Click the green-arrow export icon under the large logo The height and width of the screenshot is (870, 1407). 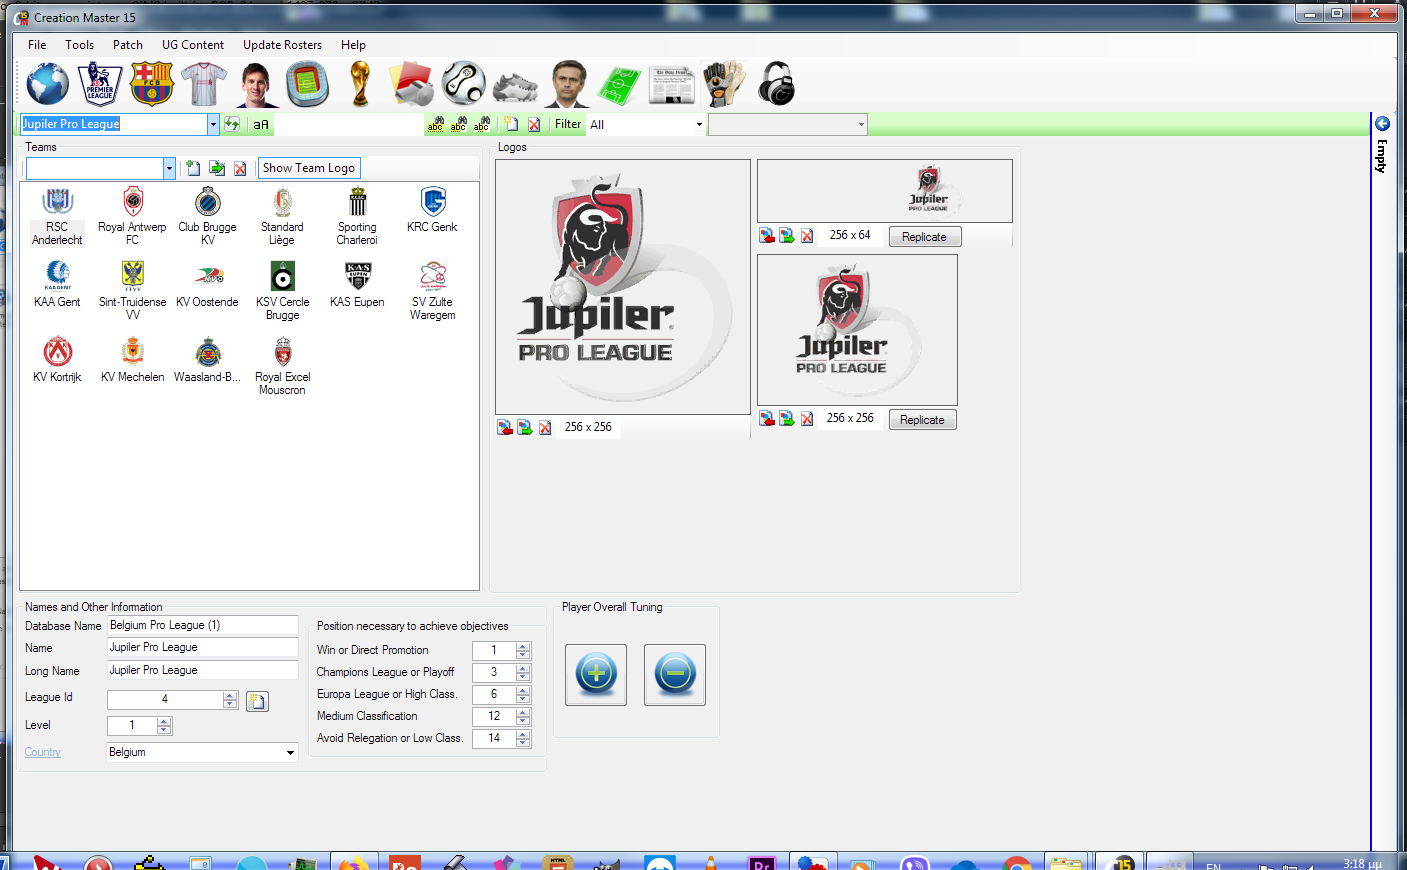coord(525,427)
